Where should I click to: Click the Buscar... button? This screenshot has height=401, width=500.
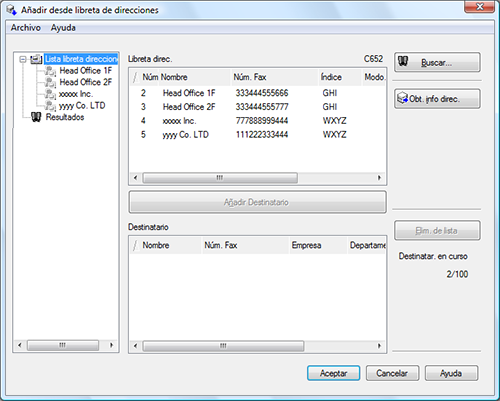[437, 62]
